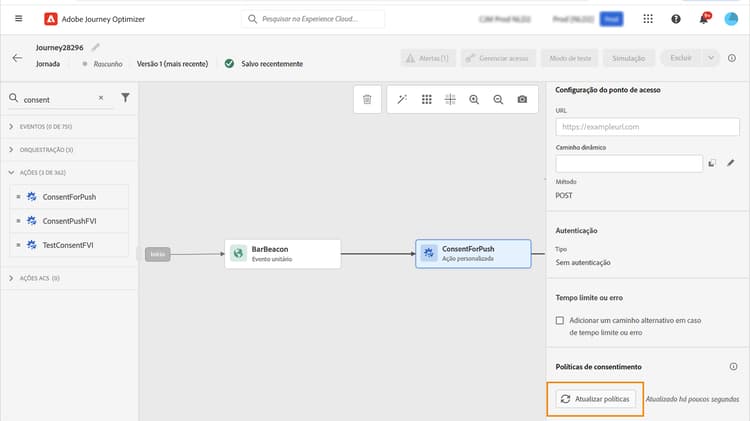Open the hamburger navigation menu
This screenshot has width=750, height=421.
(x=18, y=19)
